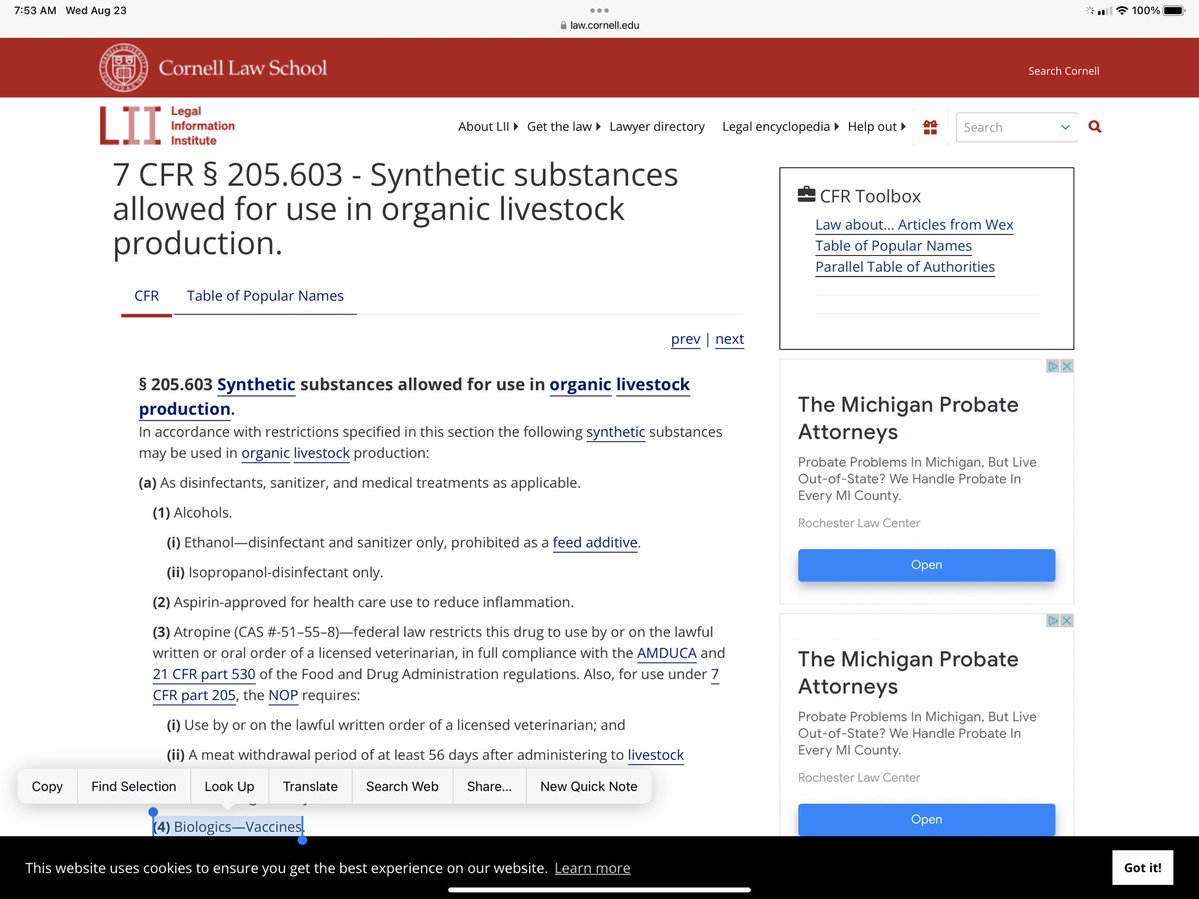Choose Copy from the selection menu
The width and height of the screenshot is (1199, 899).
(47, 786)
